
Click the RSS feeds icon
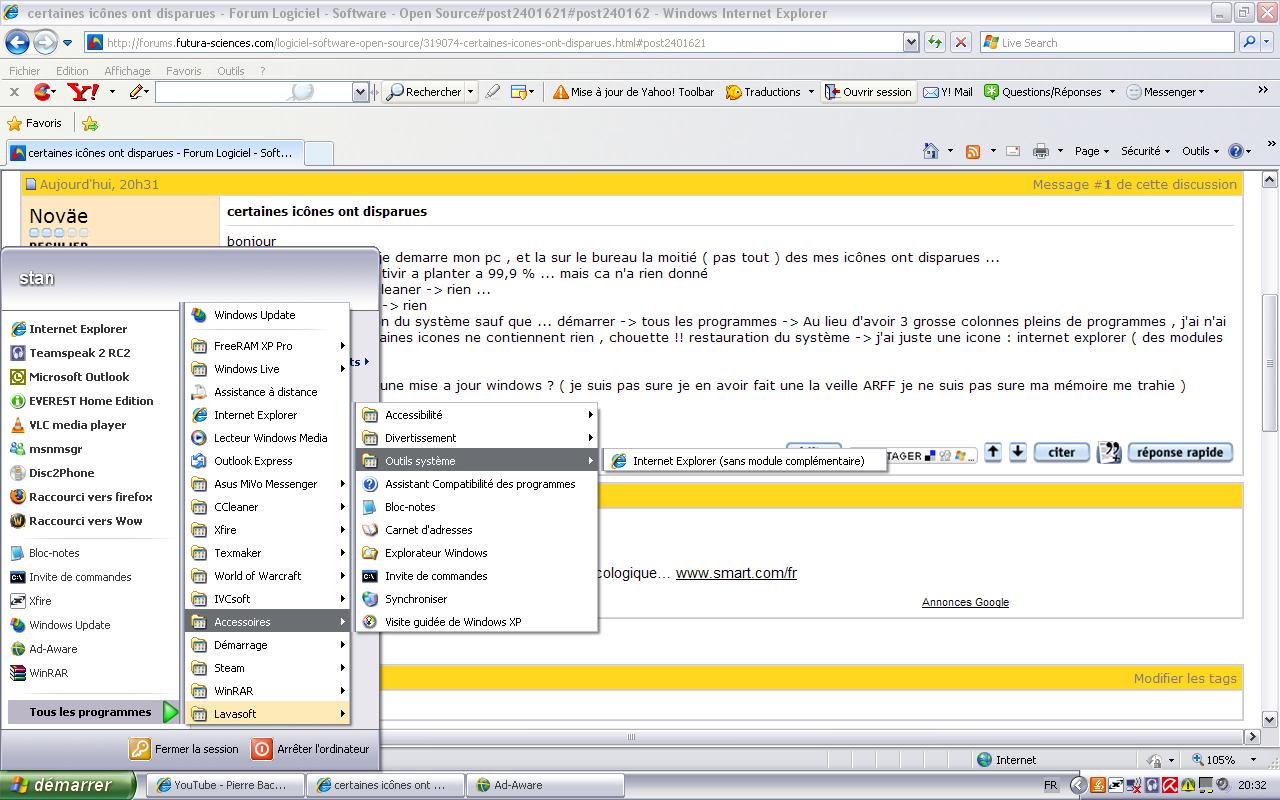(x=973, y=151)
